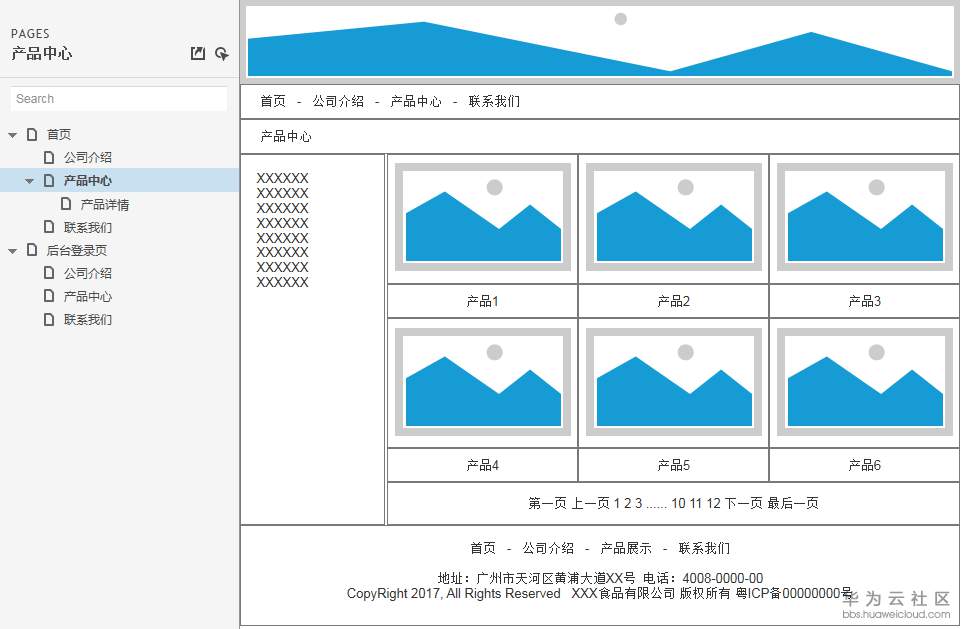Screen dimensions: 964x629
Task: Click the 产品6 label
Action: pos(864,465)
